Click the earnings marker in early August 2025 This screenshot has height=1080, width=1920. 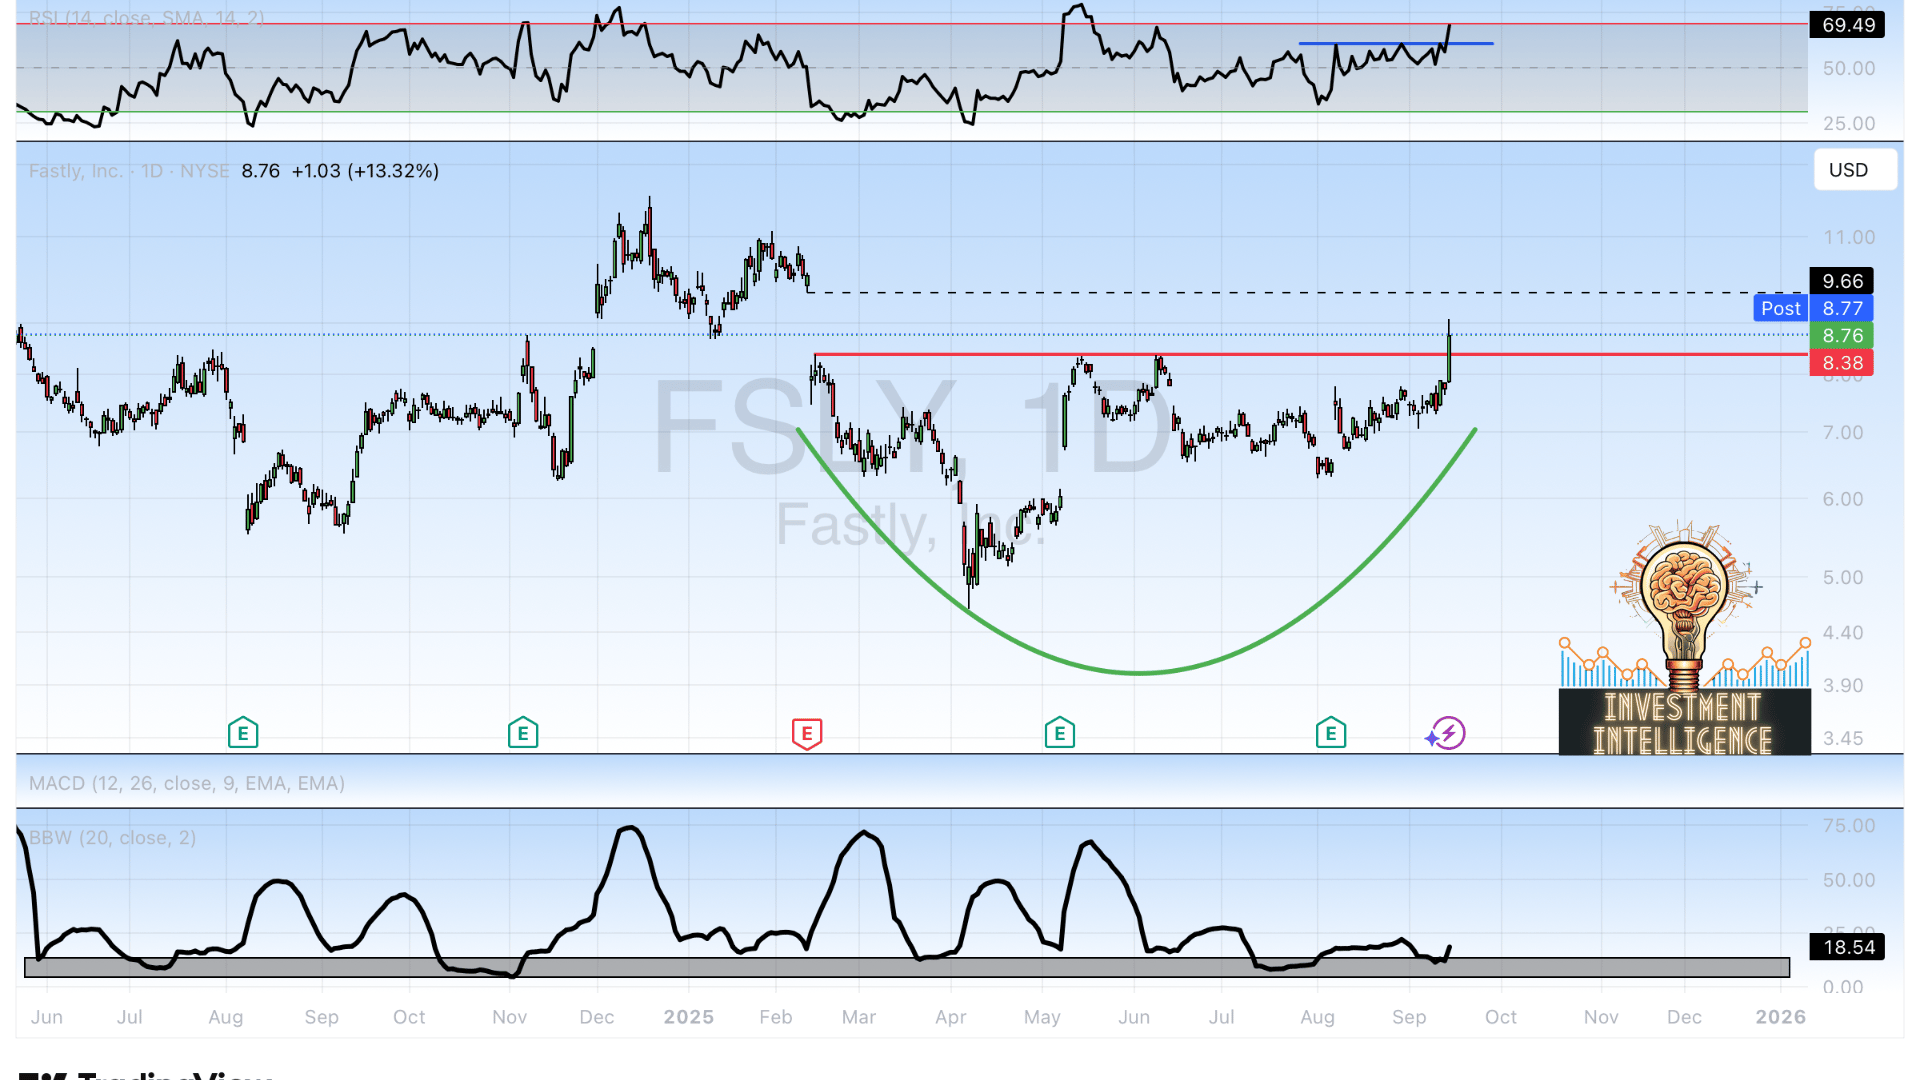1331,733
